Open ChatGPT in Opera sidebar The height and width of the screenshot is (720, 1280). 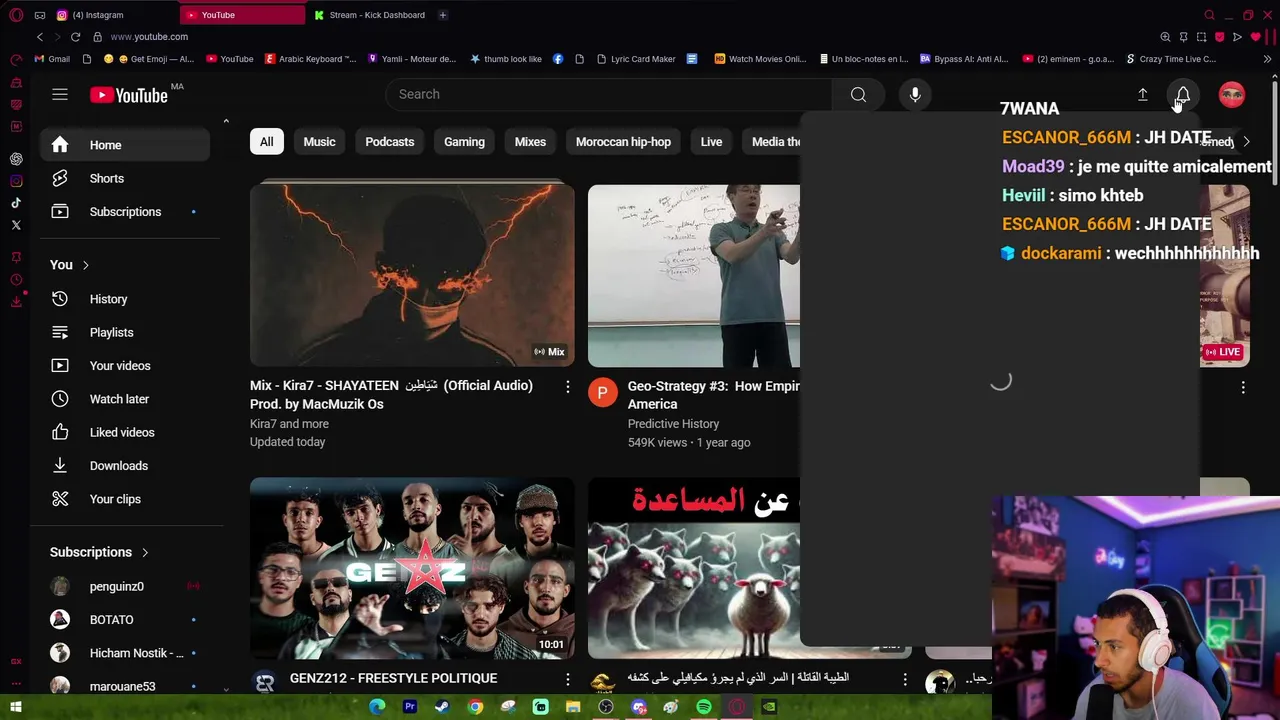point(16,159)
